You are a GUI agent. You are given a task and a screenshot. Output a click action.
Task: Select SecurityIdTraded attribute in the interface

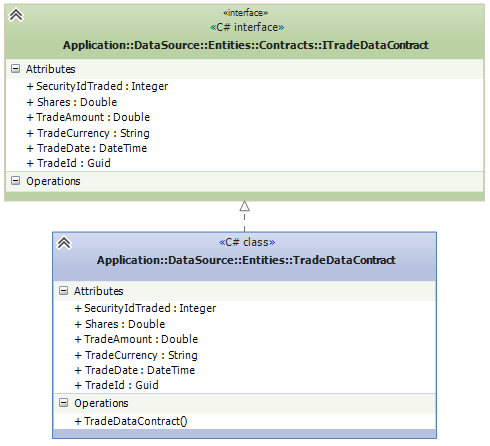(x=97, y=86)
